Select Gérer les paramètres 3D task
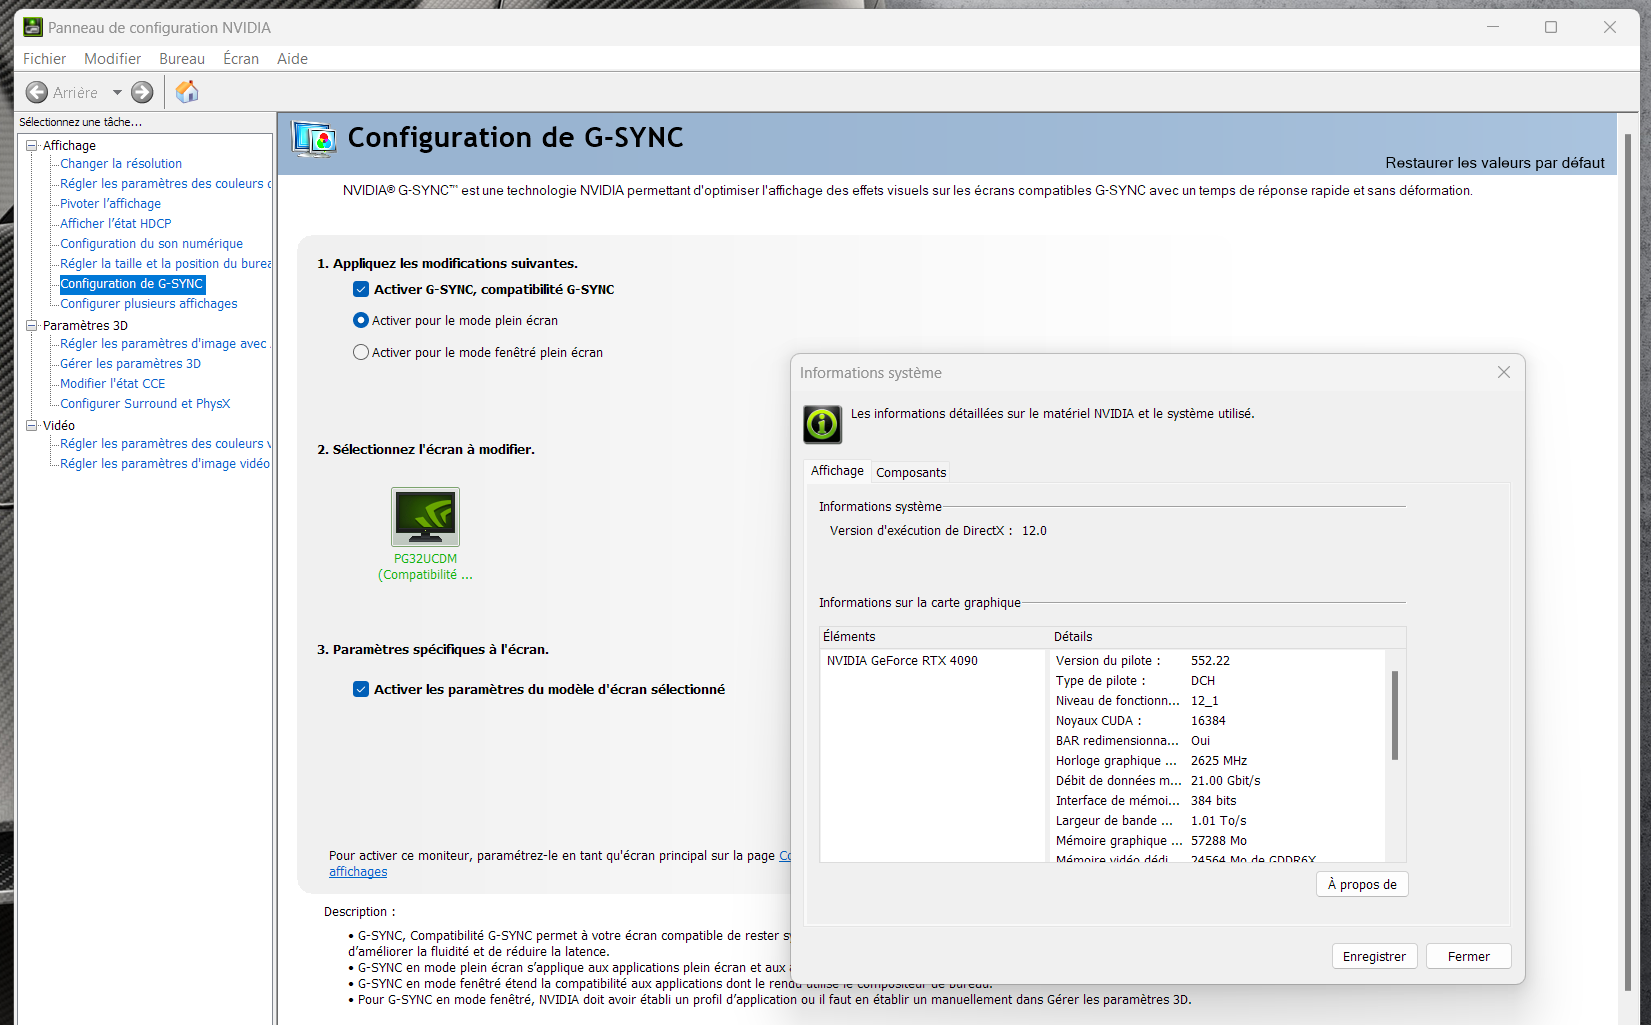Image resolution: width=1651 pixels, height=1025 pixels. tap(128, 363)
